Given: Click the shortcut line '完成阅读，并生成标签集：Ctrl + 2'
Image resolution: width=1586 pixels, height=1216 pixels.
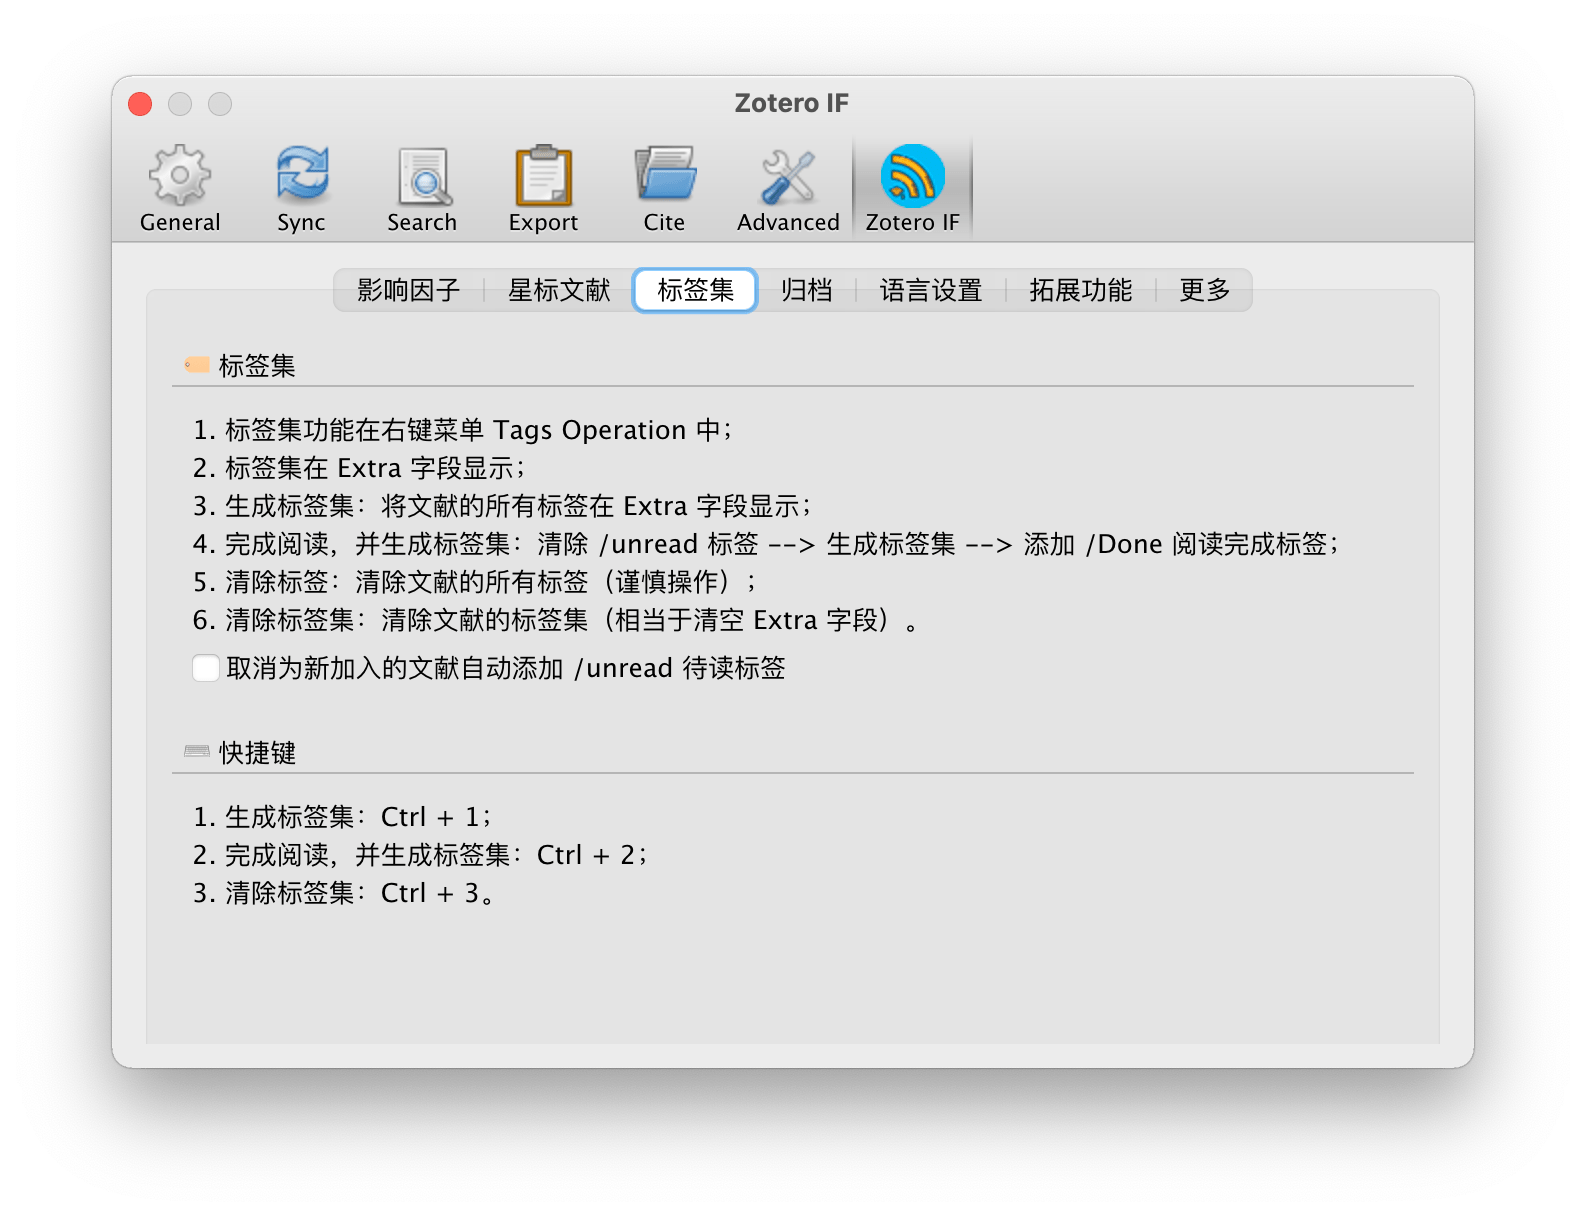Looking at the screenshot, I should point(420,855).
